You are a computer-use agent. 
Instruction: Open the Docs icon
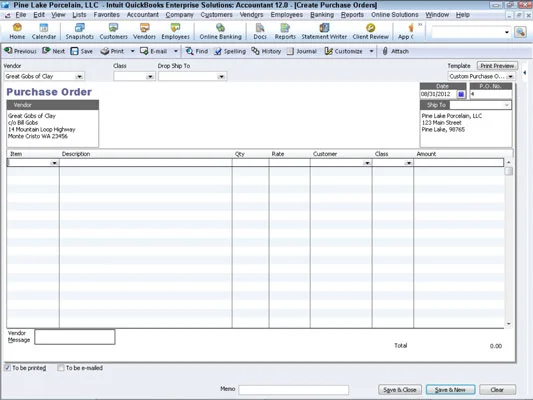(260, 31)
